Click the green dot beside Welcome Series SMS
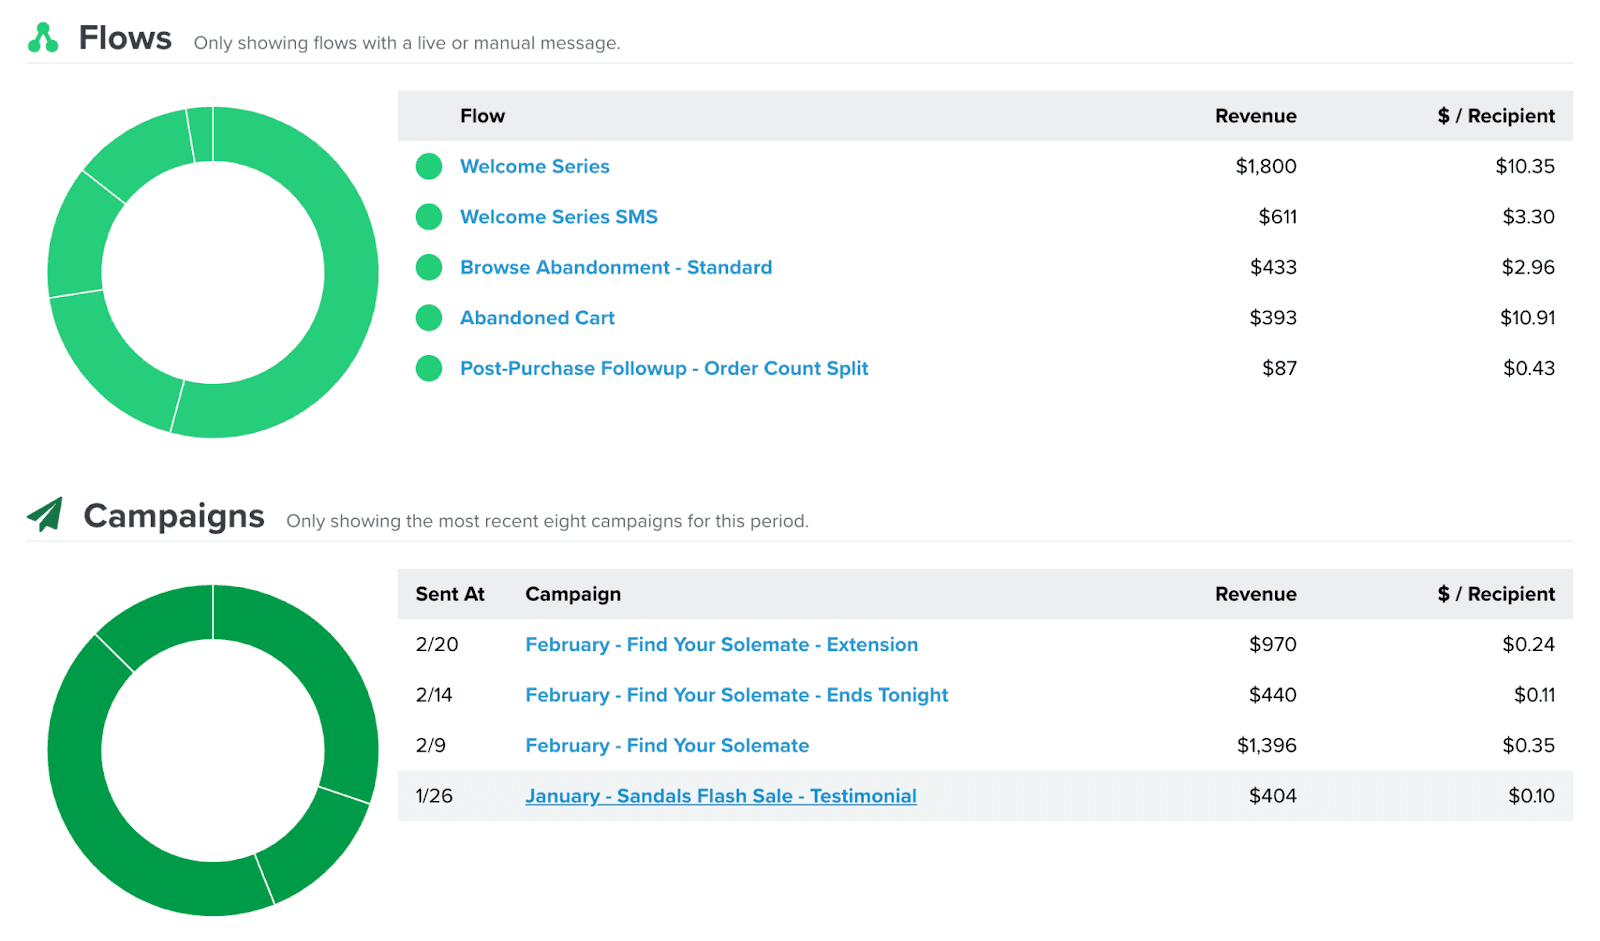Image resolution: width=1600 pixels, height=941 pixels. point(428,217)
